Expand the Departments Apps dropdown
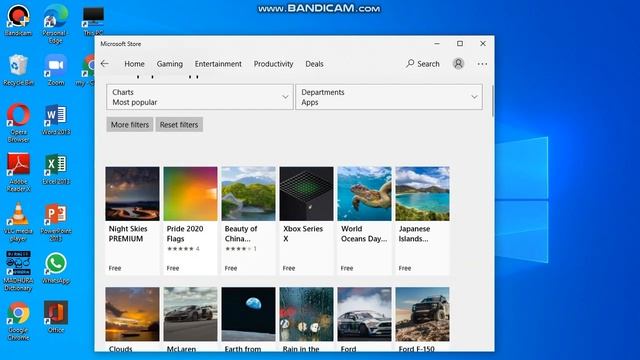 tap(389, 97)
